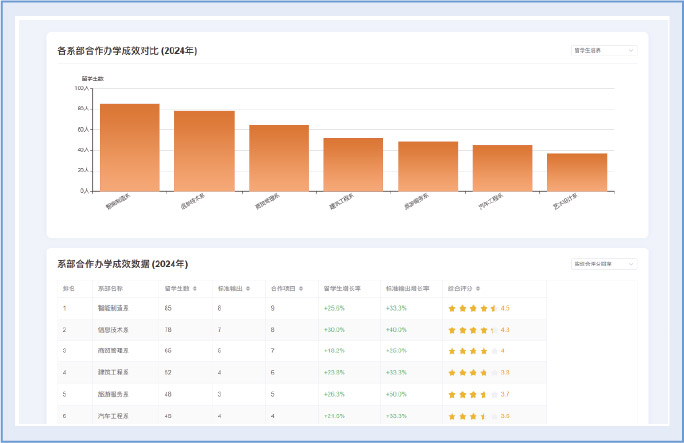
Task: Sort table by 合作项目 column icon
Action: coord(303,288)
